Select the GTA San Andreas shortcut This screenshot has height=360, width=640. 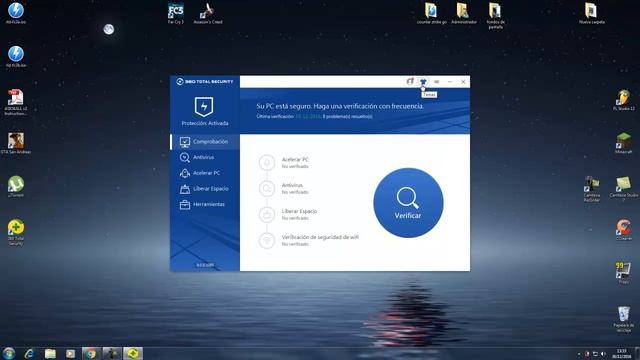tap(16, 143)
